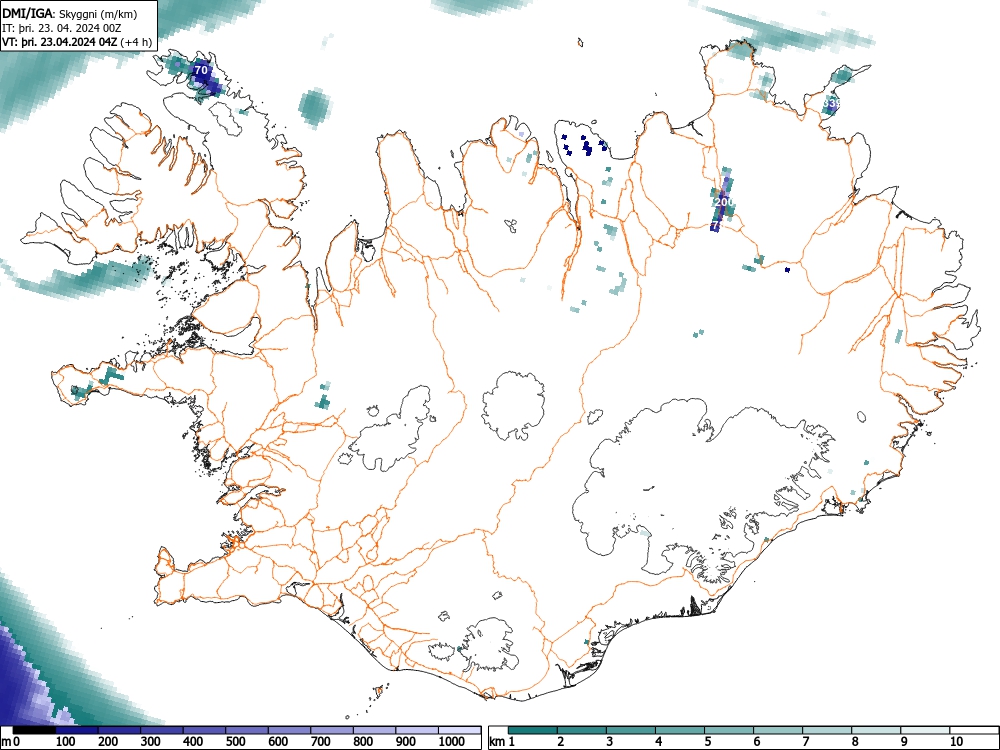
Task: Click the '700' label on the metre scale
Action: coord(321,742)
